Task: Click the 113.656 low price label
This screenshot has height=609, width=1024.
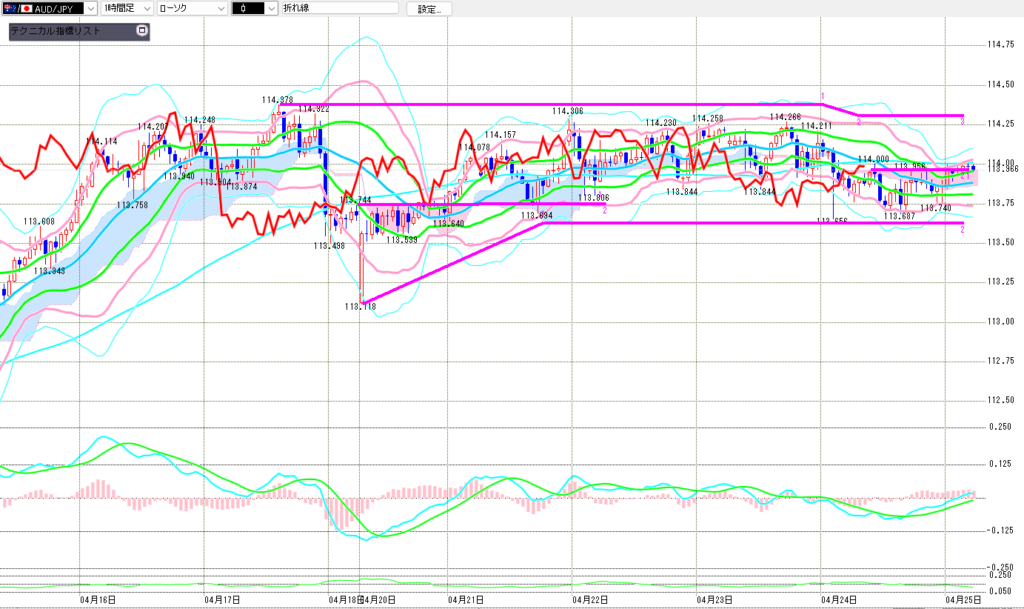Action: pyautogui.click(x=832, y=221)
